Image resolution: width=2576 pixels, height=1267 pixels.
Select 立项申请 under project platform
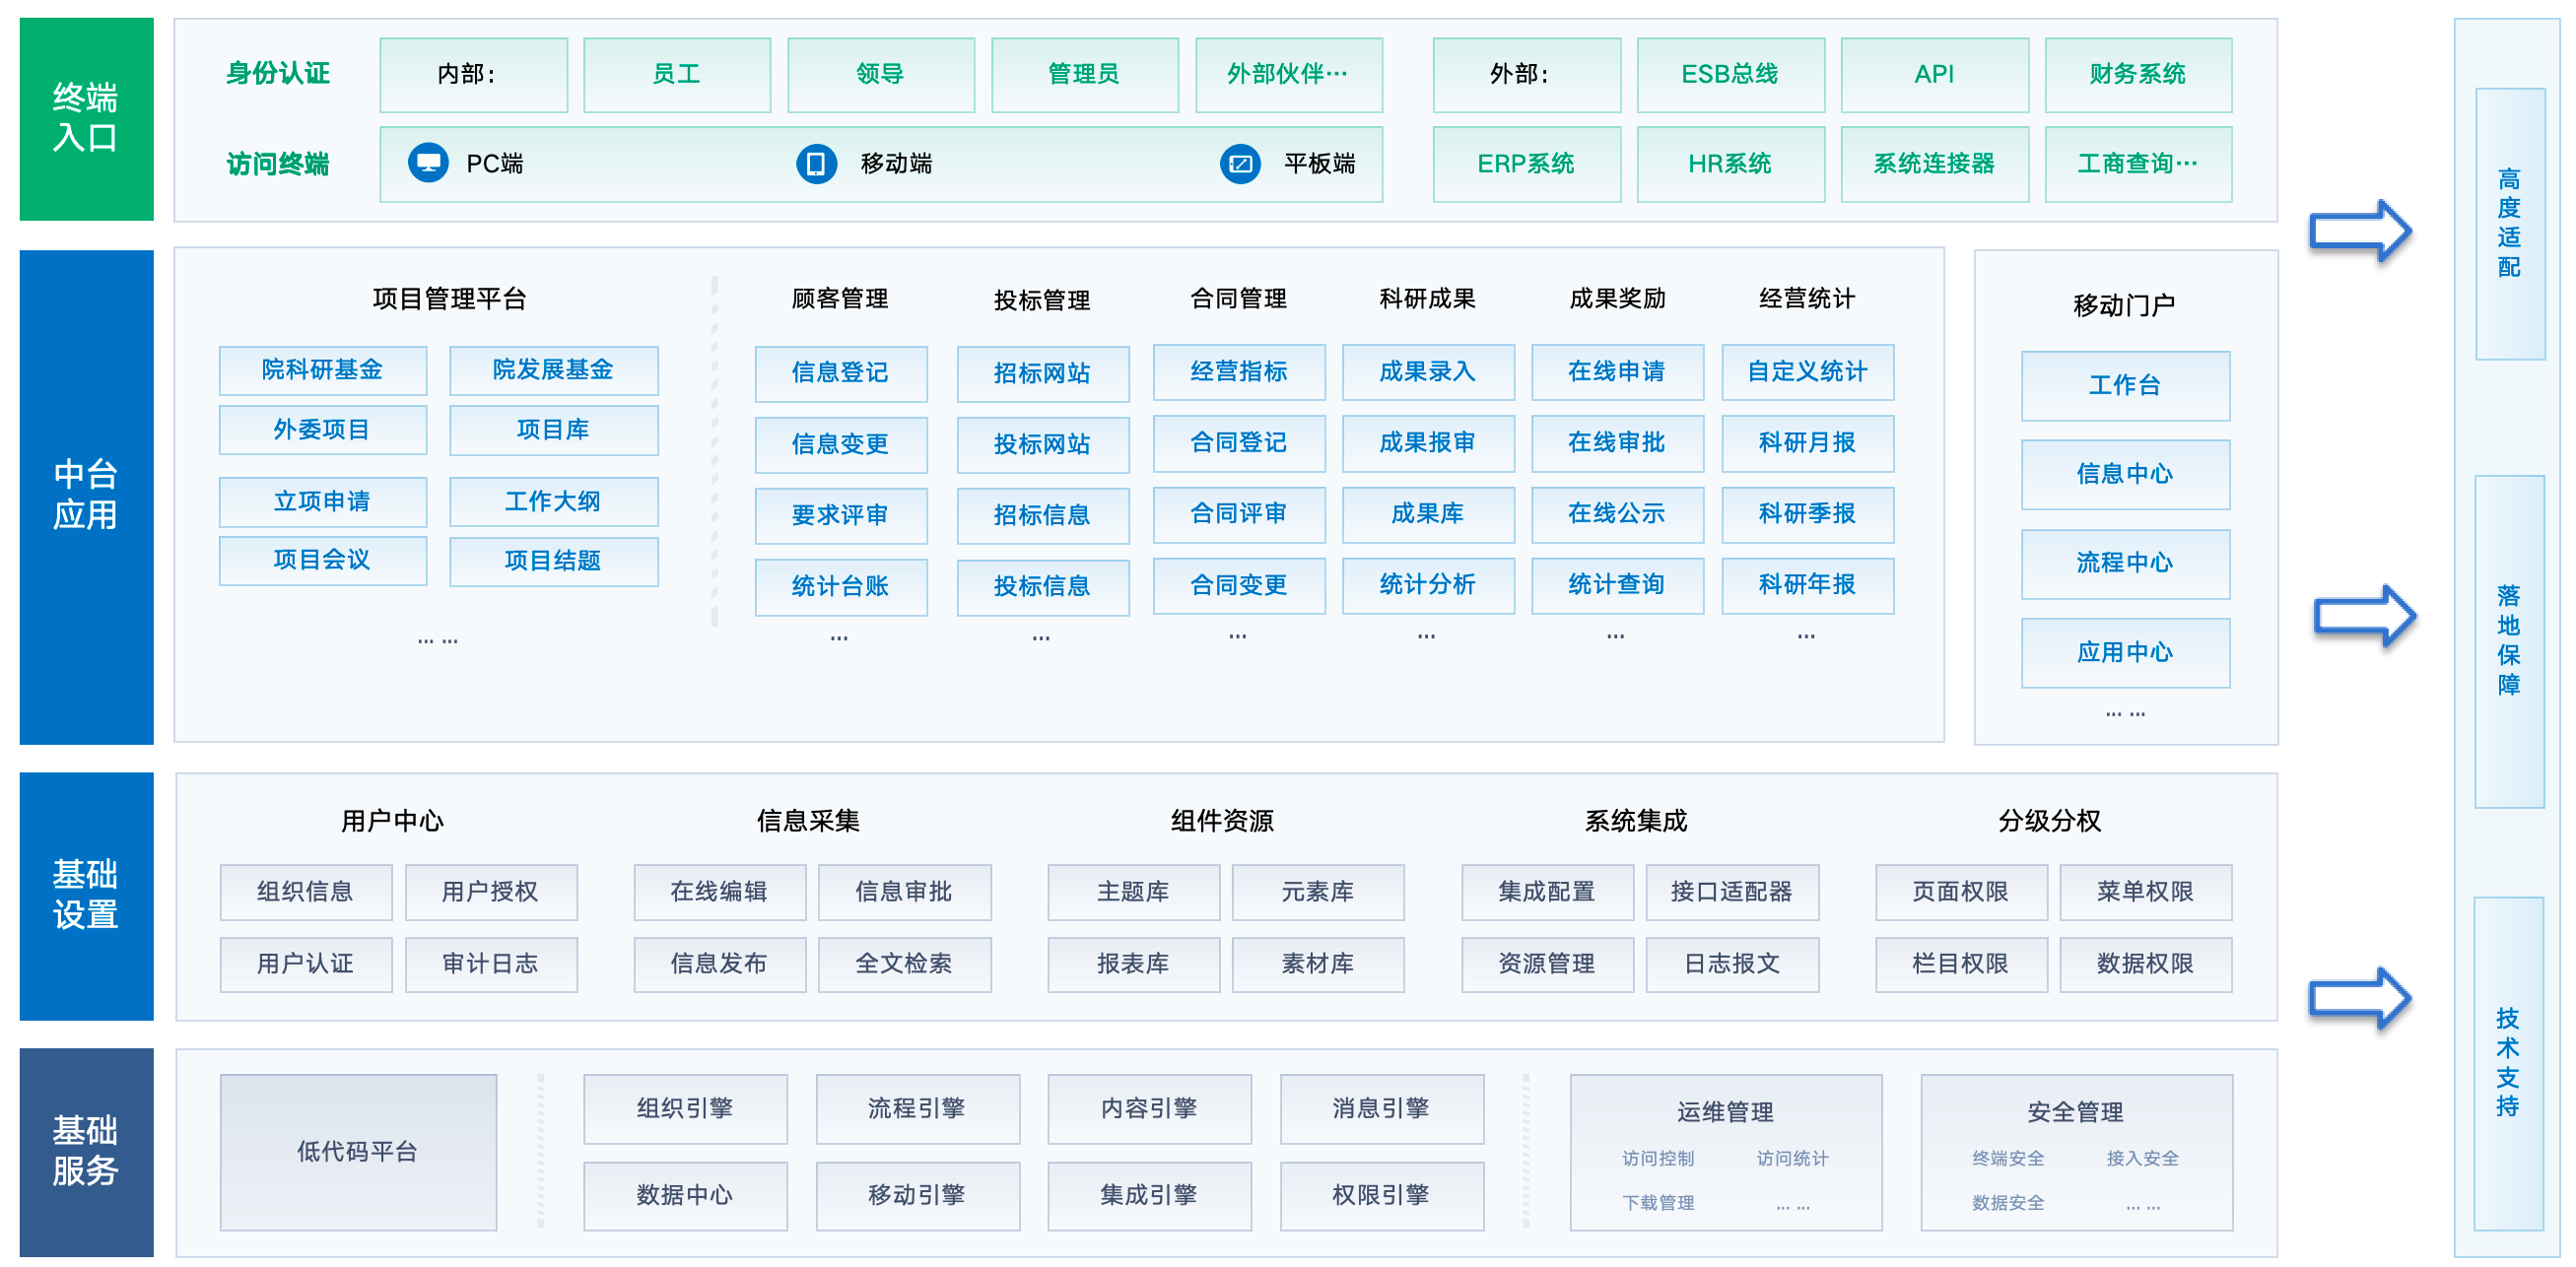pos(323,502)
